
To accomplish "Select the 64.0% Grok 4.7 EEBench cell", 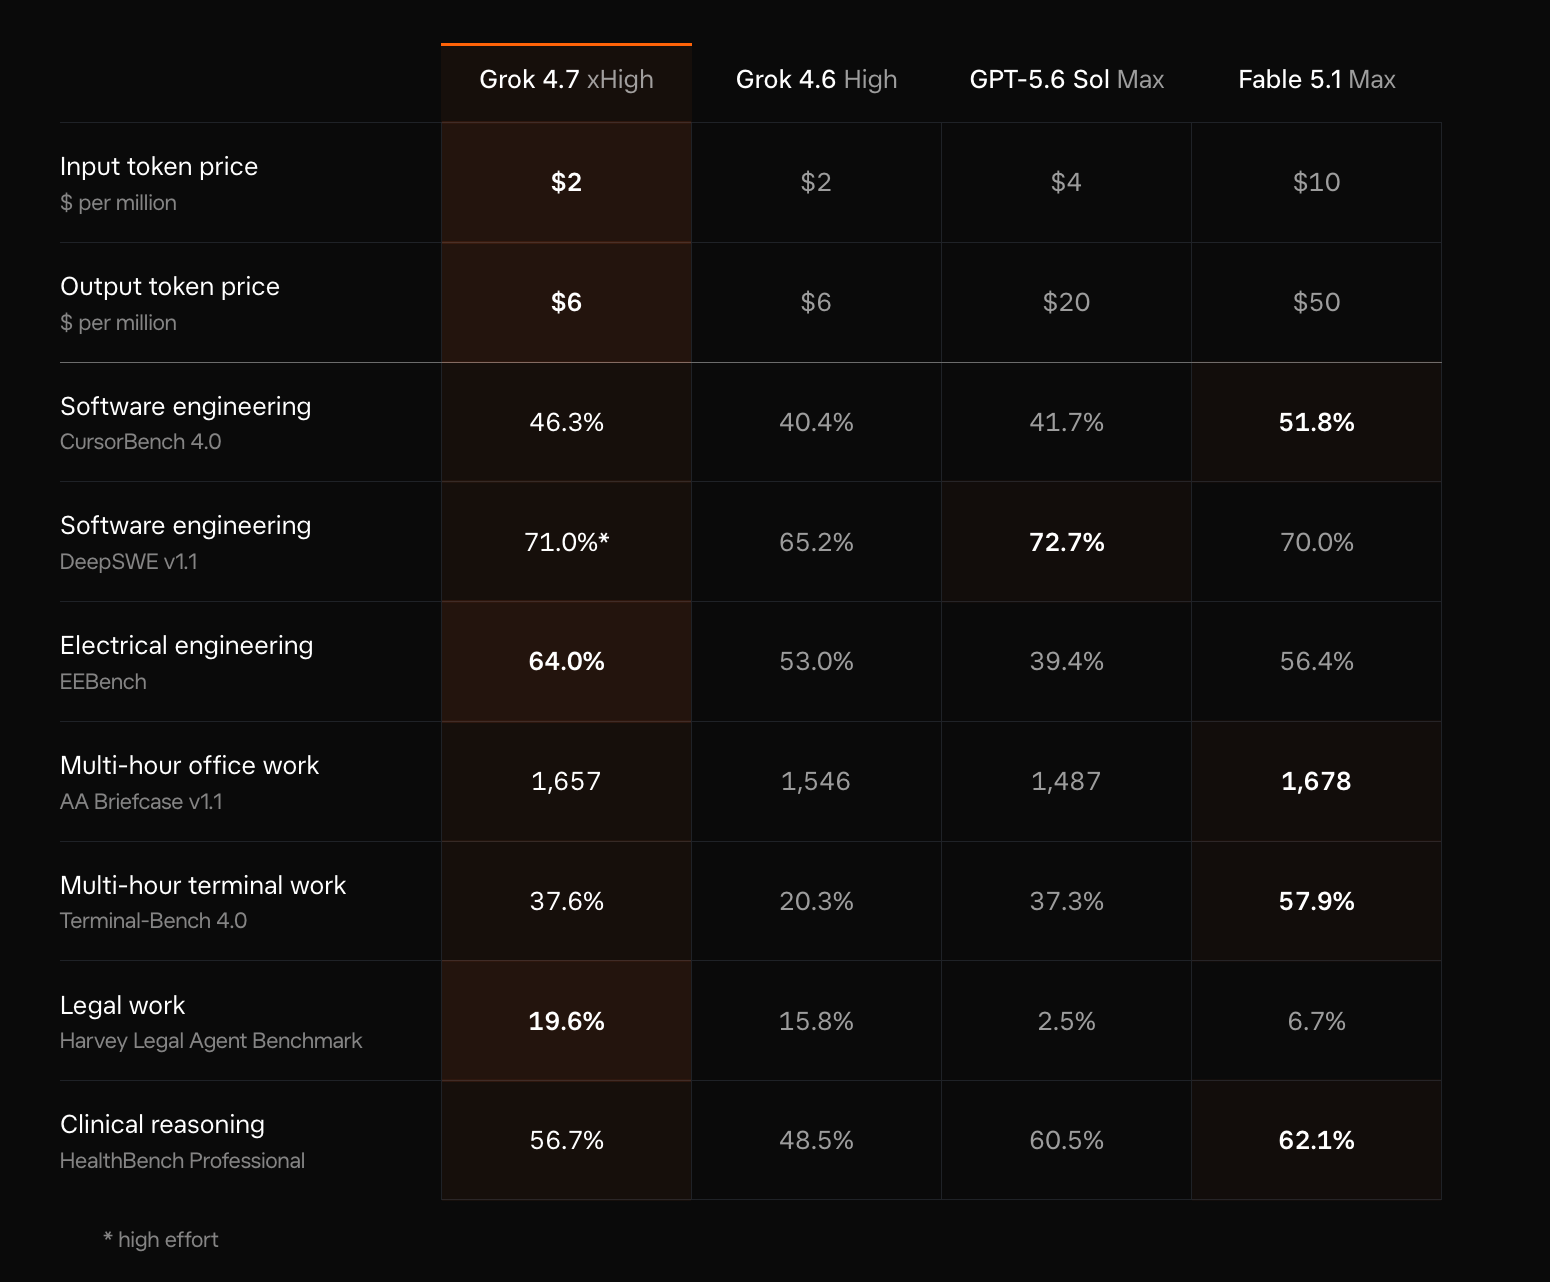I will pos(566,662).
